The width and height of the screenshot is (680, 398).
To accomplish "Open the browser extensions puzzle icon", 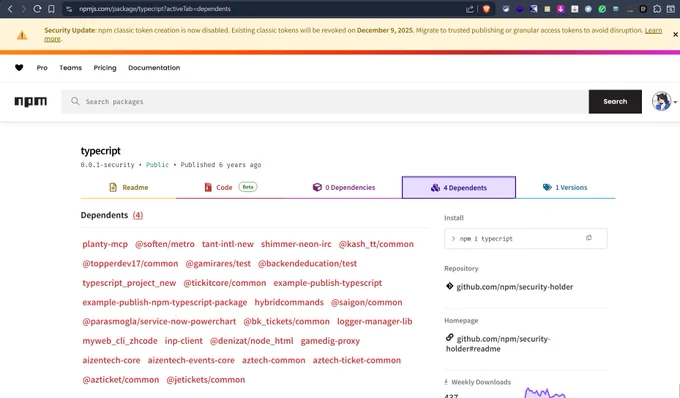I will (657, 9).
